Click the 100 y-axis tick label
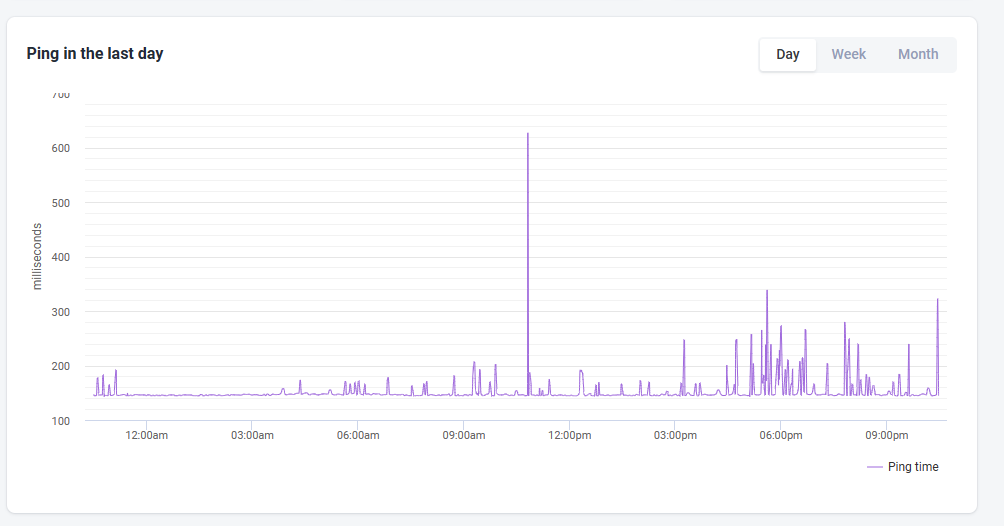 click(x=61, y=422)
